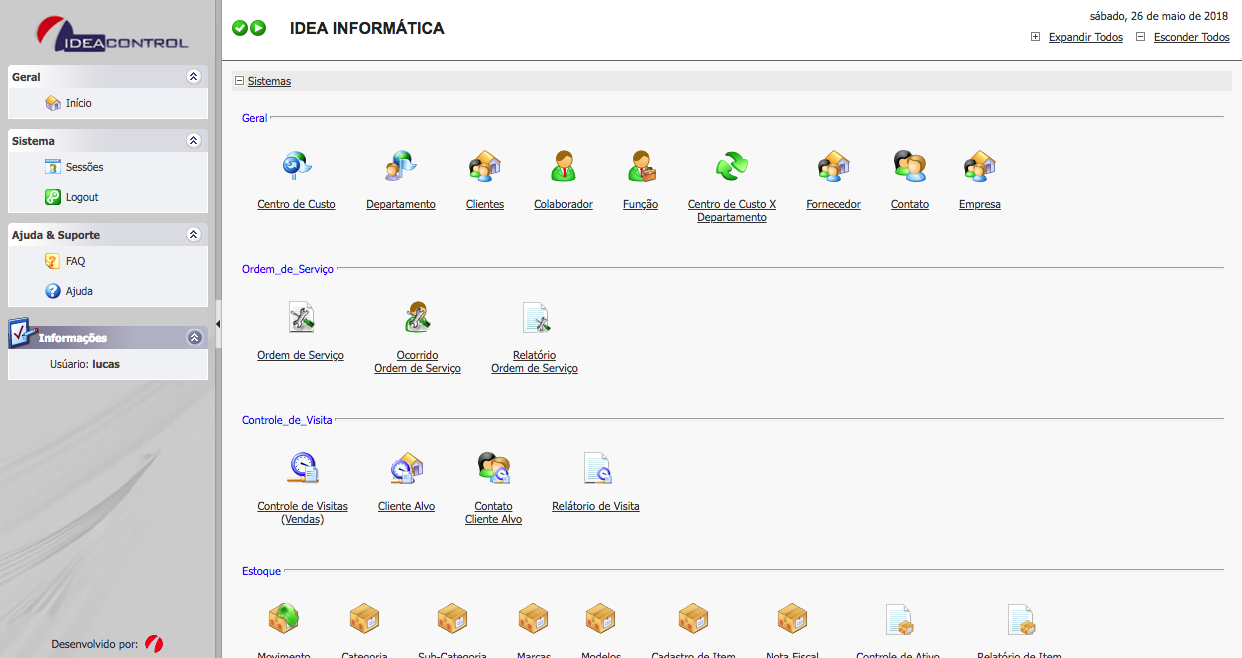Click the green checkmark icon beside the title
Viewport: 1242px width, 658px height.
pos(240,28)
